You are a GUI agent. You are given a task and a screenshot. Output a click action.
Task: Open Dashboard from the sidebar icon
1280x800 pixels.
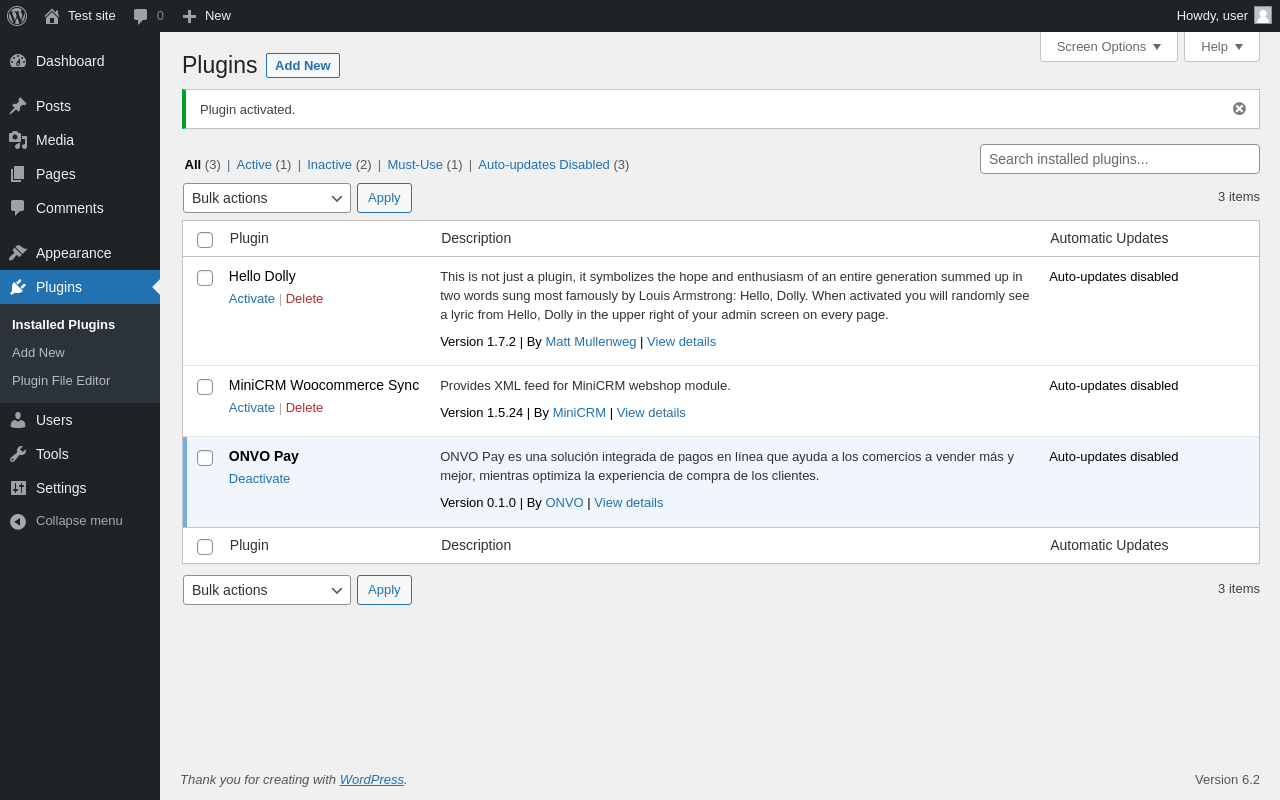18,61
